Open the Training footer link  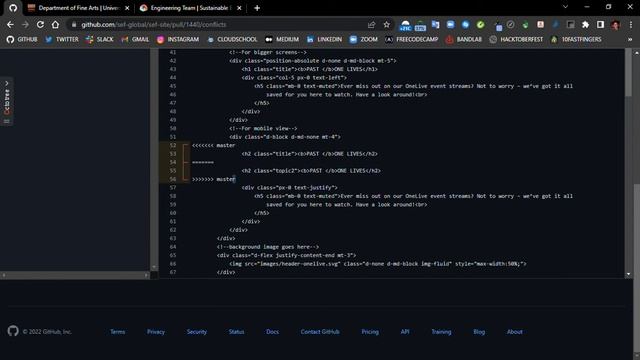click(x=441, y=332)
